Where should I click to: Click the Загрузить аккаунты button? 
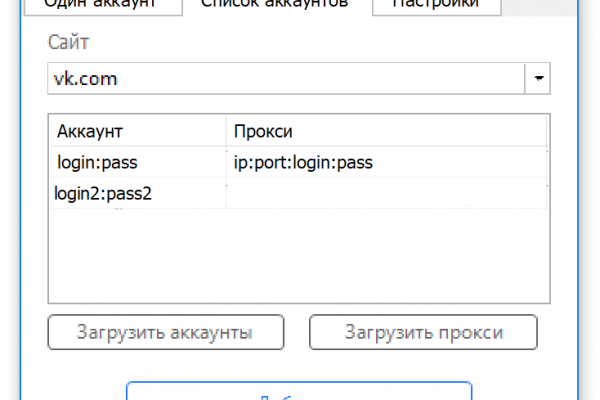point(166,332)
